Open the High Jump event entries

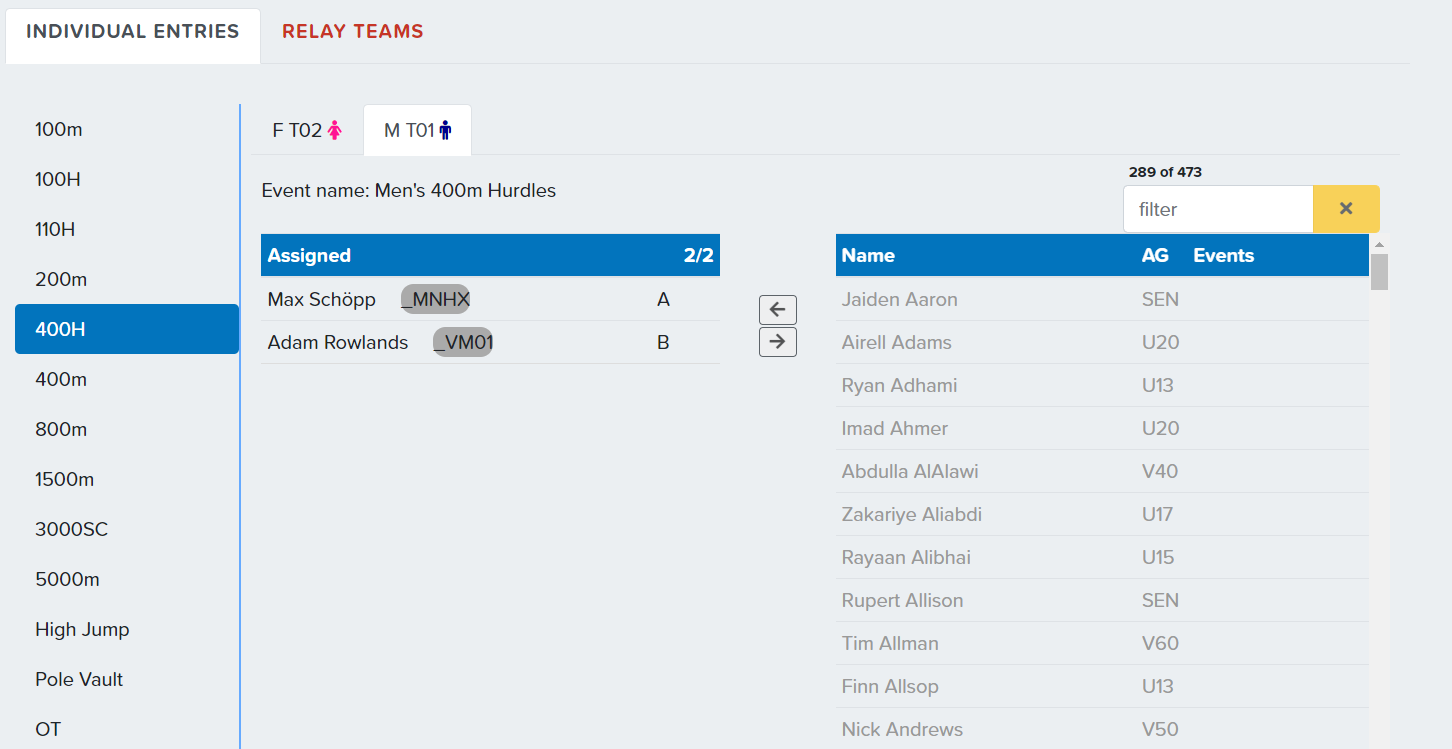pos(82,629)
